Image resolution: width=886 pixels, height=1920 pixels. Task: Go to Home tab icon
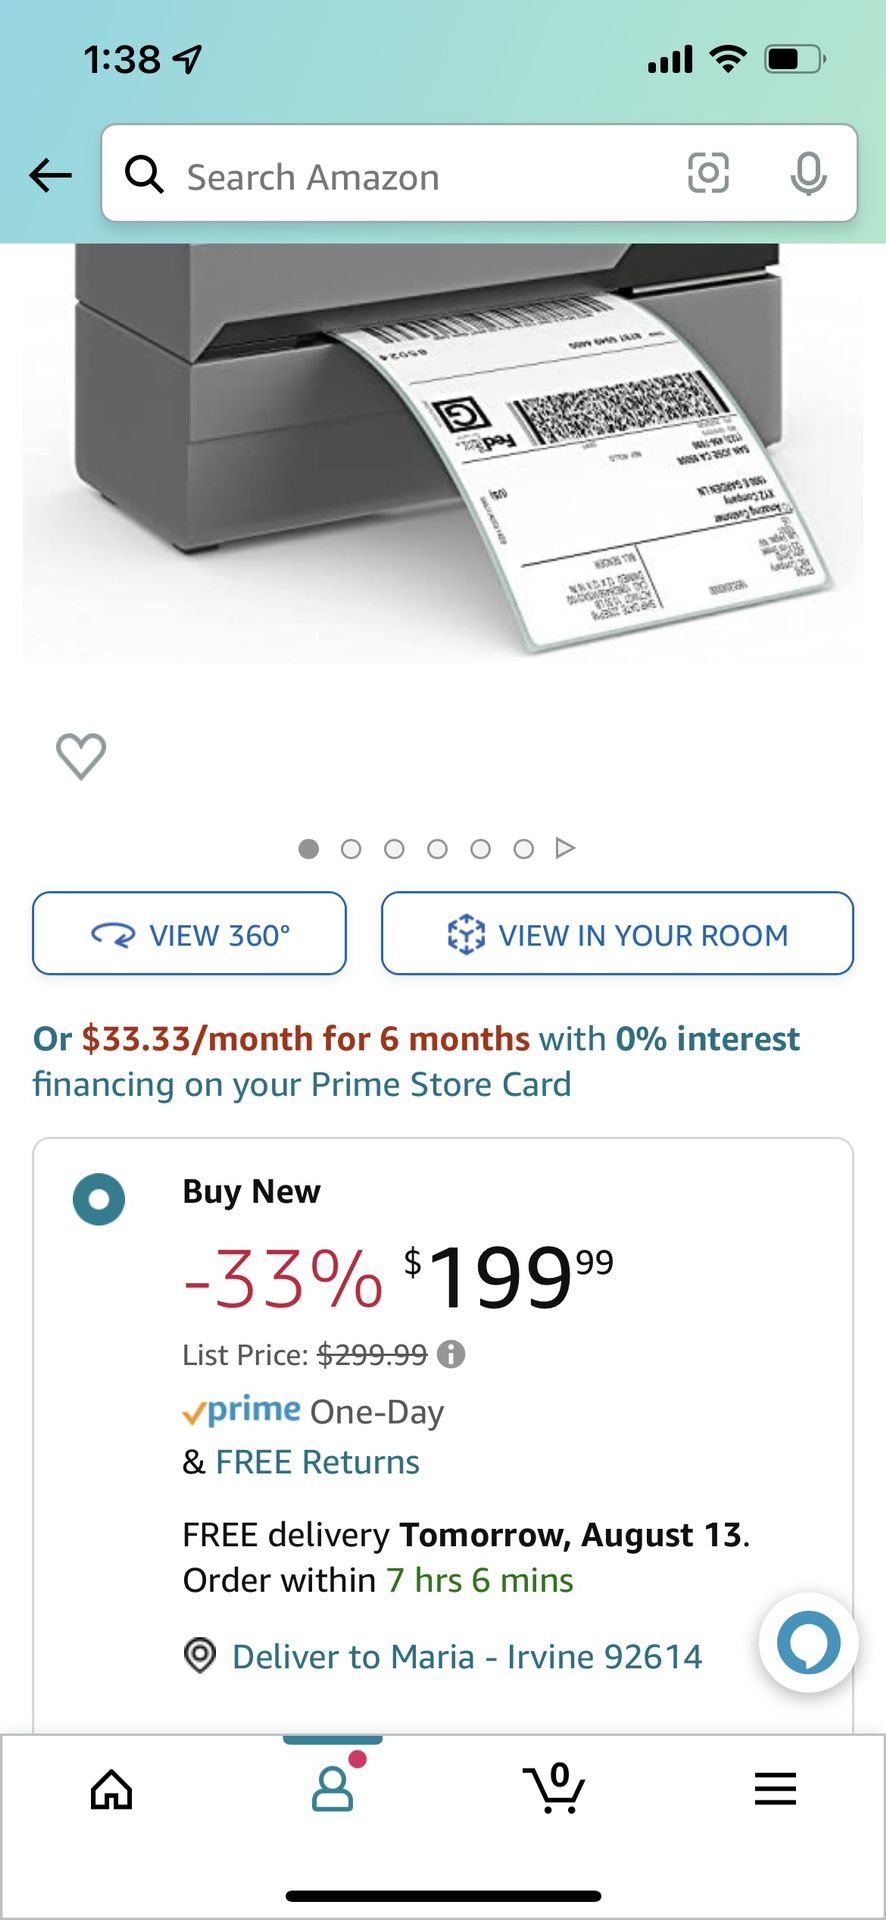111,1790
